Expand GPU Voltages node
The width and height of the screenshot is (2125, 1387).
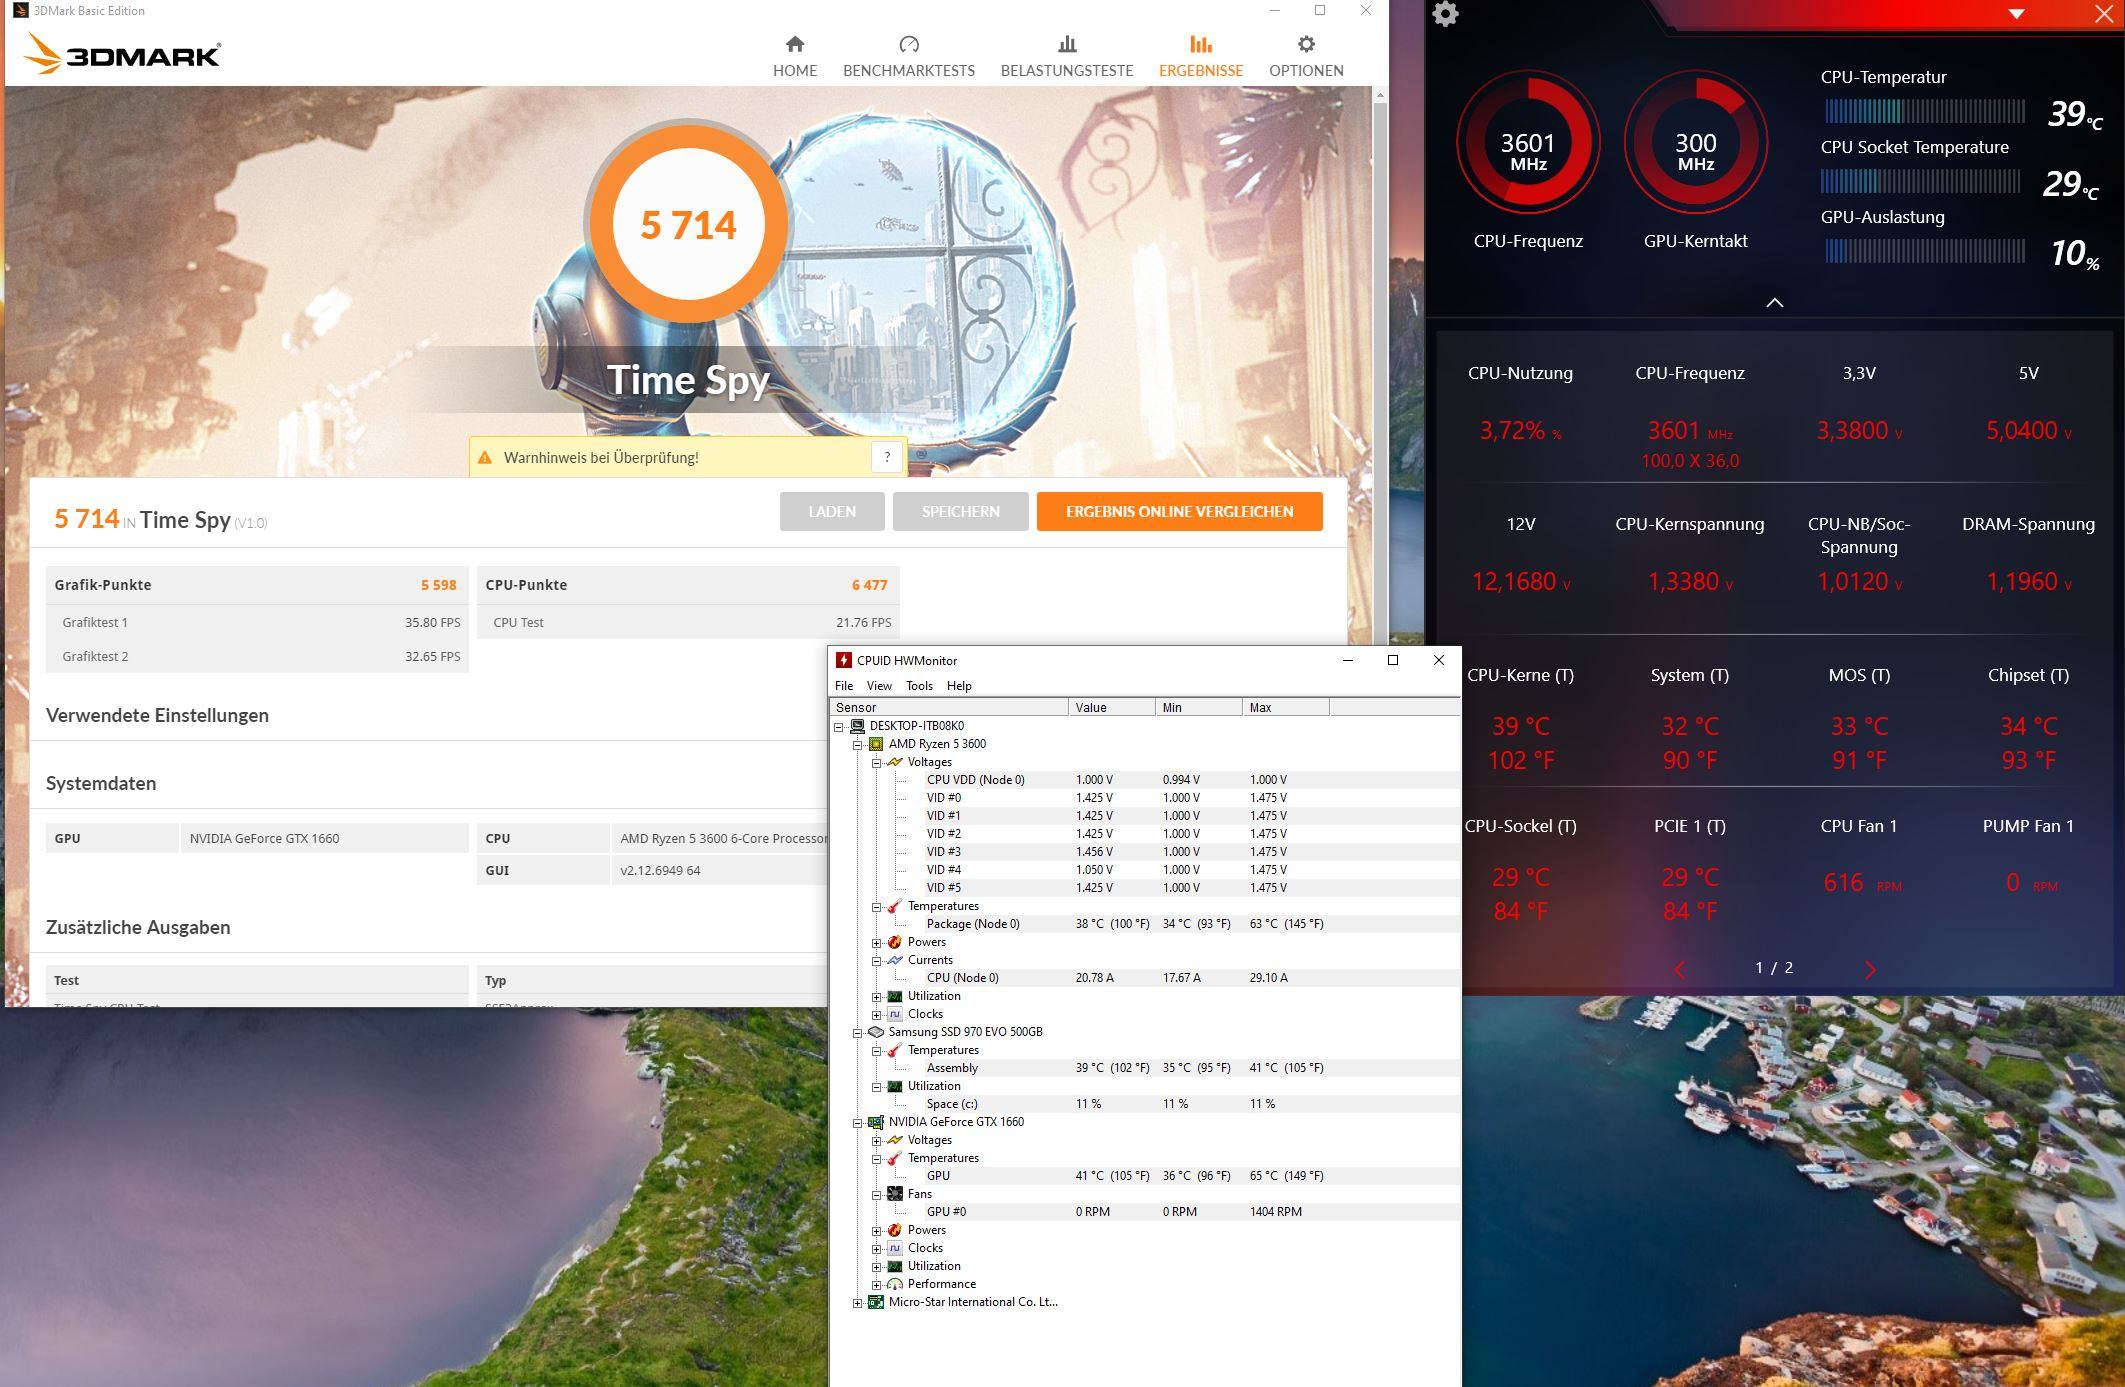pyautogui.click(x=876, y=1141)
